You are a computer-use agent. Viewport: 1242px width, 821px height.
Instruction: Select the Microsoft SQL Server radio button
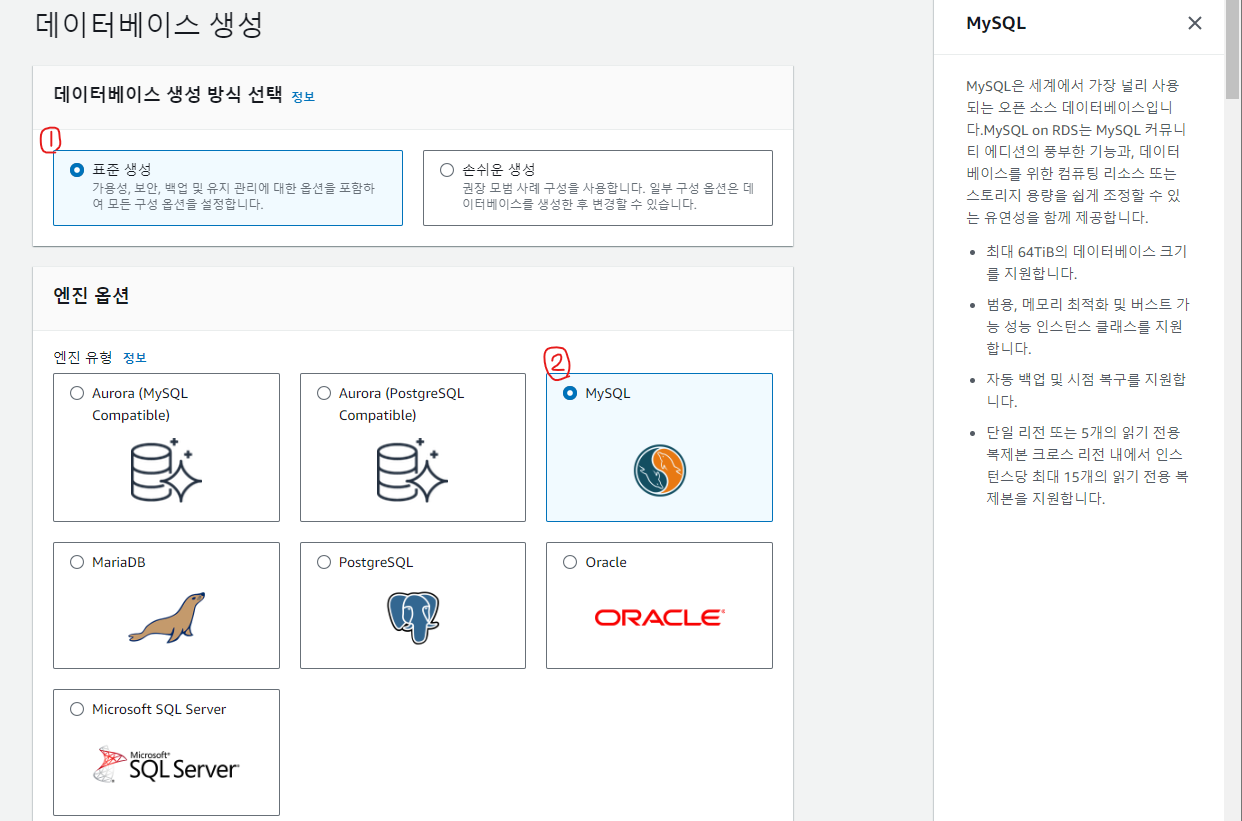(77, 709)
